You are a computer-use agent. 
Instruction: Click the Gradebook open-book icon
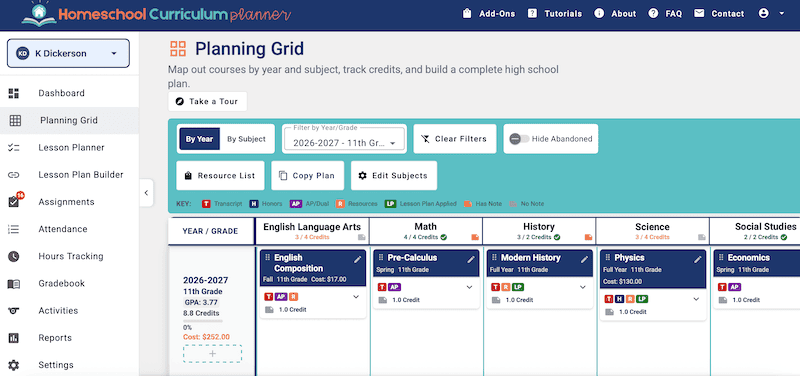(x=14, y=284)
